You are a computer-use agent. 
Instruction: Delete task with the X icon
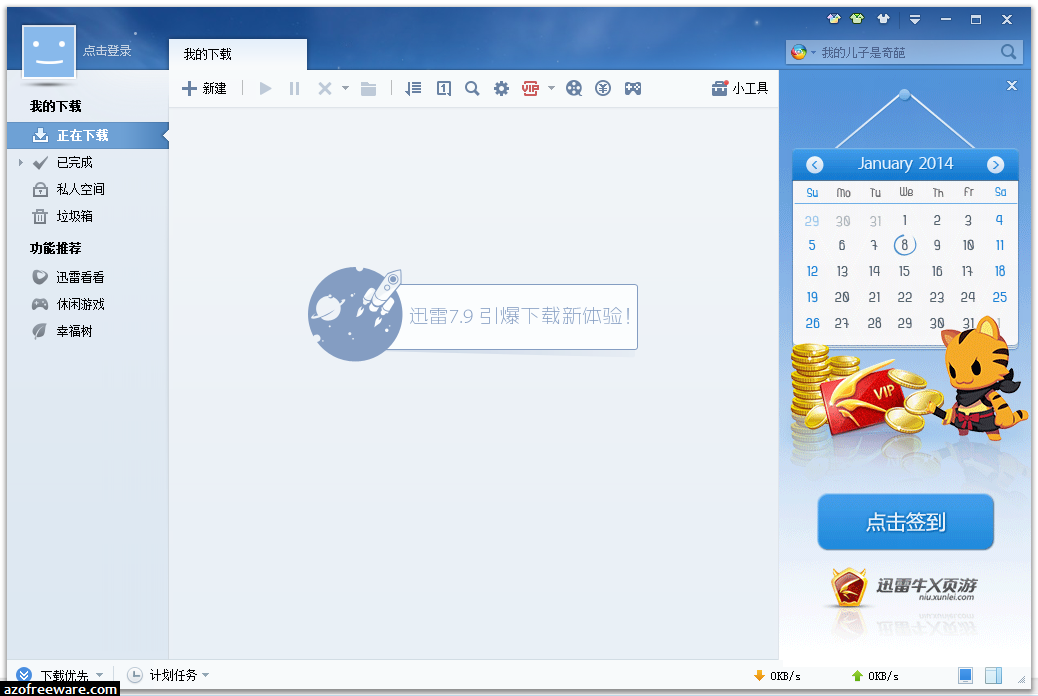[324, 88]
